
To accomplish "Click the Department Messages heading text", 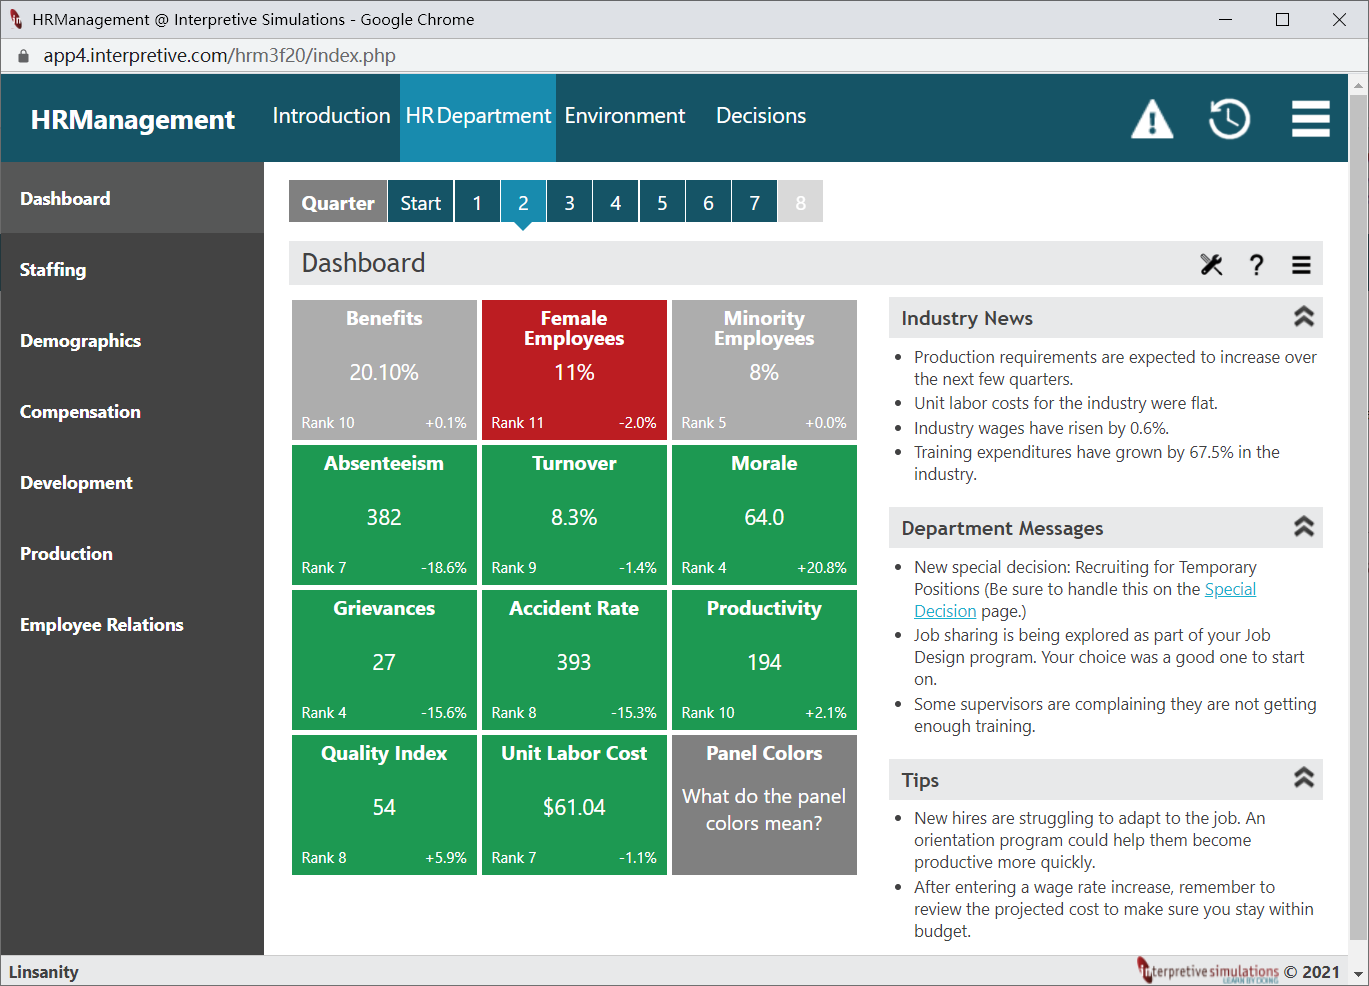I will [1002, 528].
